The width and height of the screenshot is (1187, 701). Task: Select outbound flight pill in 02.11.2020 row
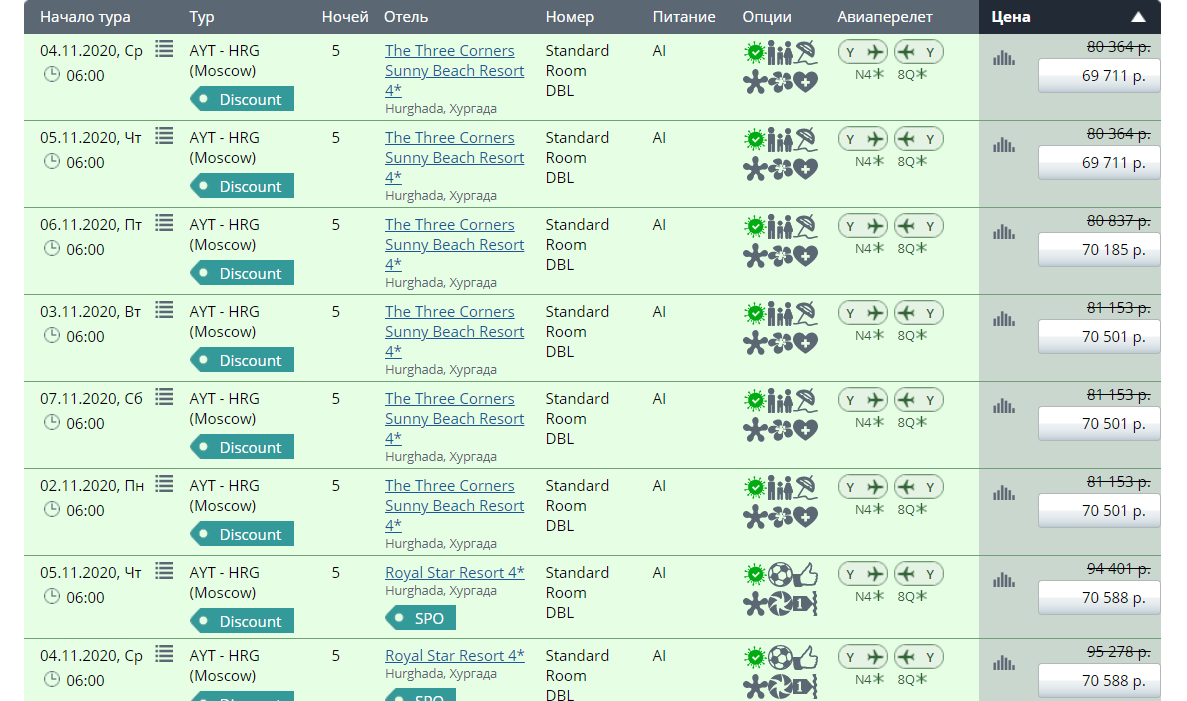click(x=862, y=487)
